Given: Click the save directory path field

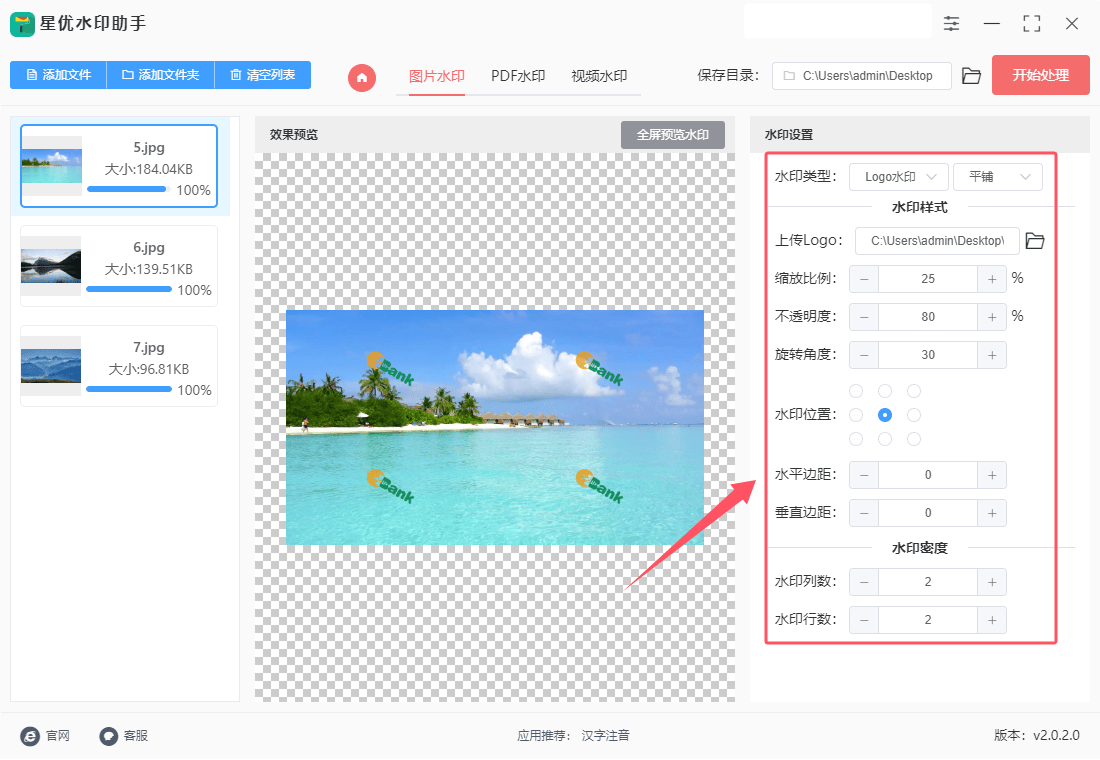Looking at the screenshot, I should tap(861, 76).
